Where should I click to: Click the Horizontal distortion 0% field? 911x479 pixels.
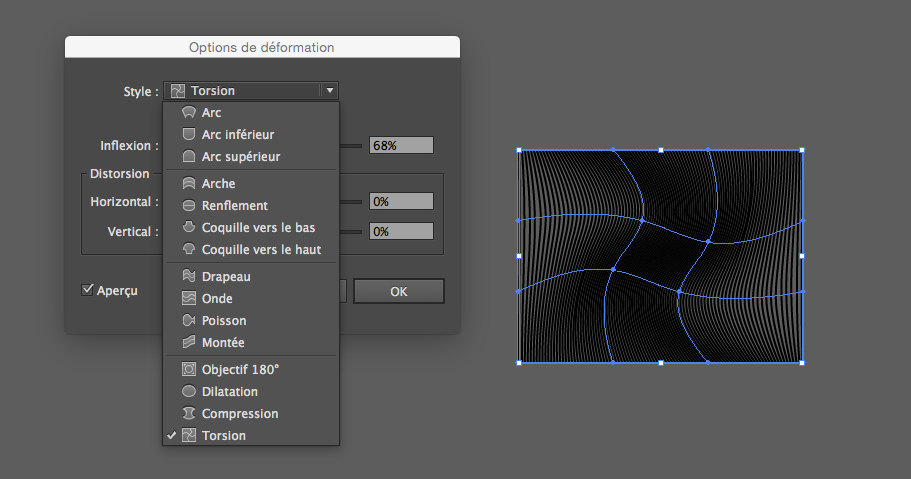tap(401, 201)
